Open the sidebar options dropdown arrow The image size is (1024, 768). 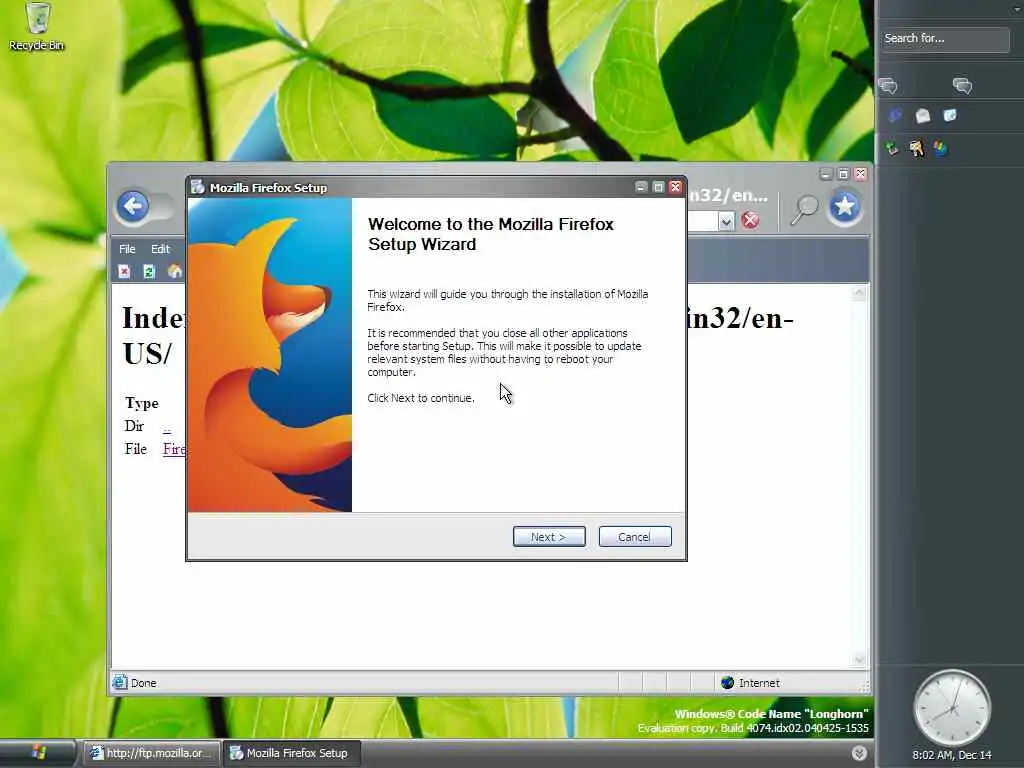point(1017,8)
